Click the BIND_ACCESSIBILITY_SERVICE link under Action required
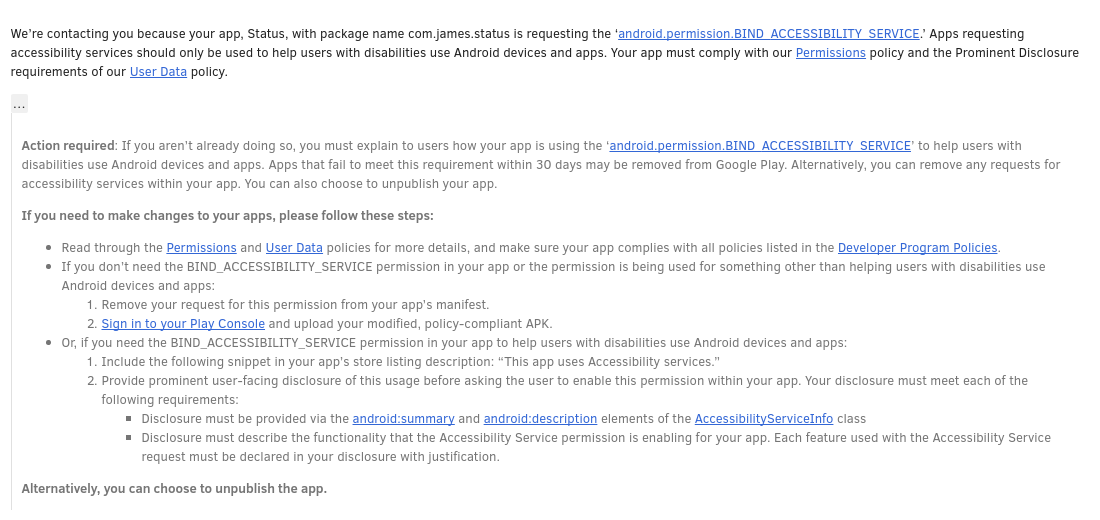This screenshot has height=520, width=1100. coord(760,146)
